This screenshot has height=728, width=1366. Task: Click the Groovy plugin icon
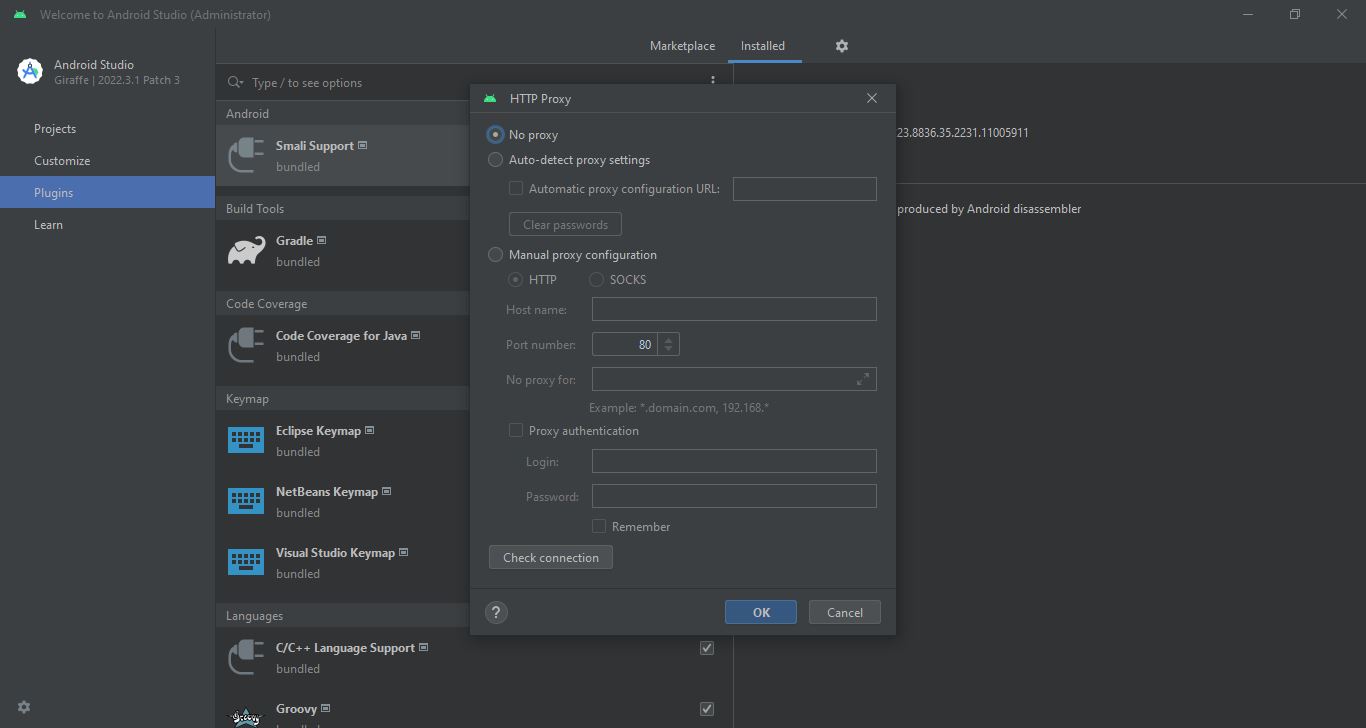[246, 716]
